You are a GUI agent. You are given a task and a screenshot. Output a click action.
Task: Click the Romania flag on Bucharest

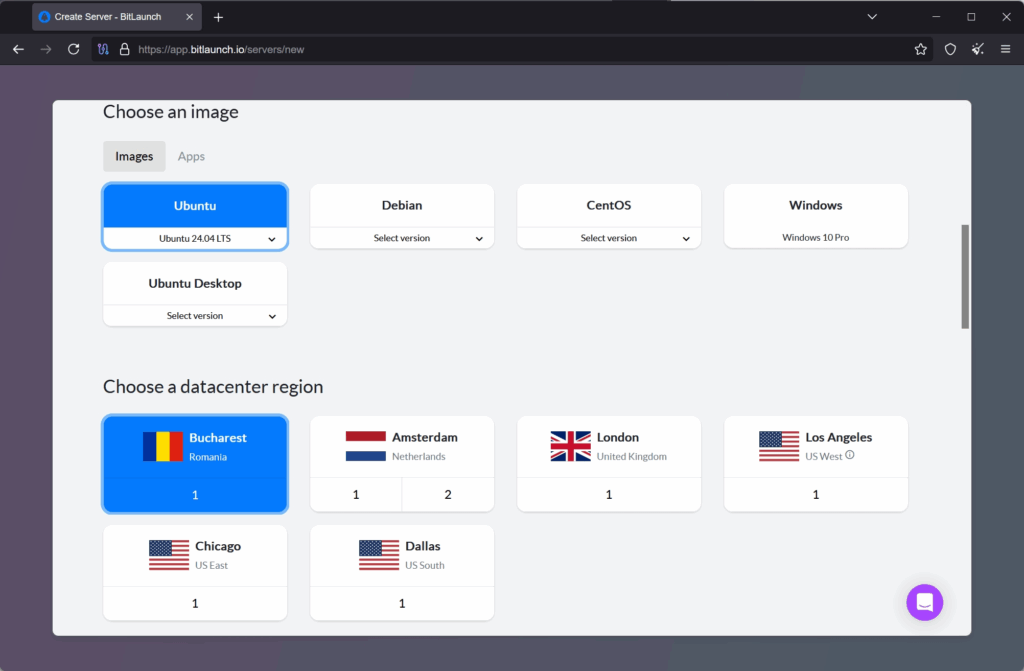[163, 446]
